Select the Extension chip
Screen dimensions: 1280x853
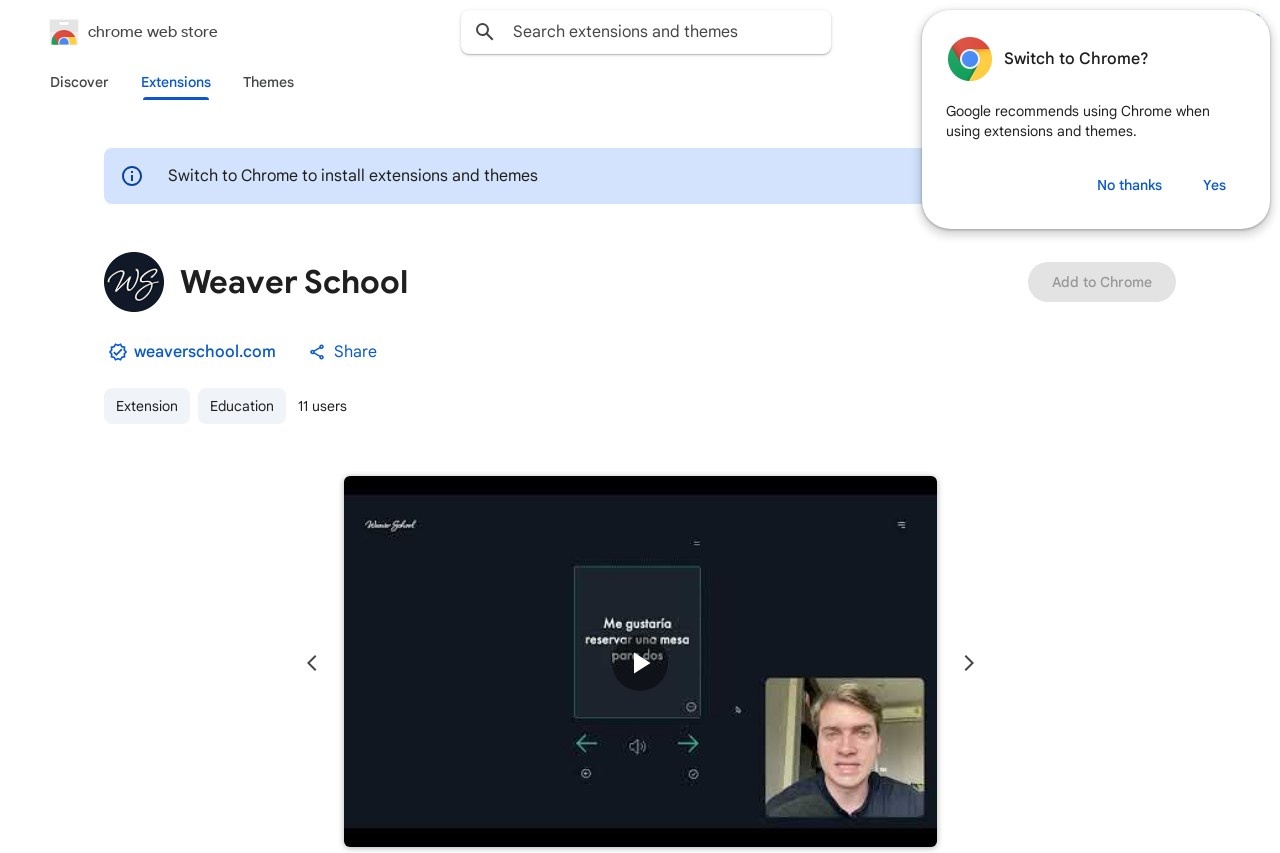(x=147, y=406)
